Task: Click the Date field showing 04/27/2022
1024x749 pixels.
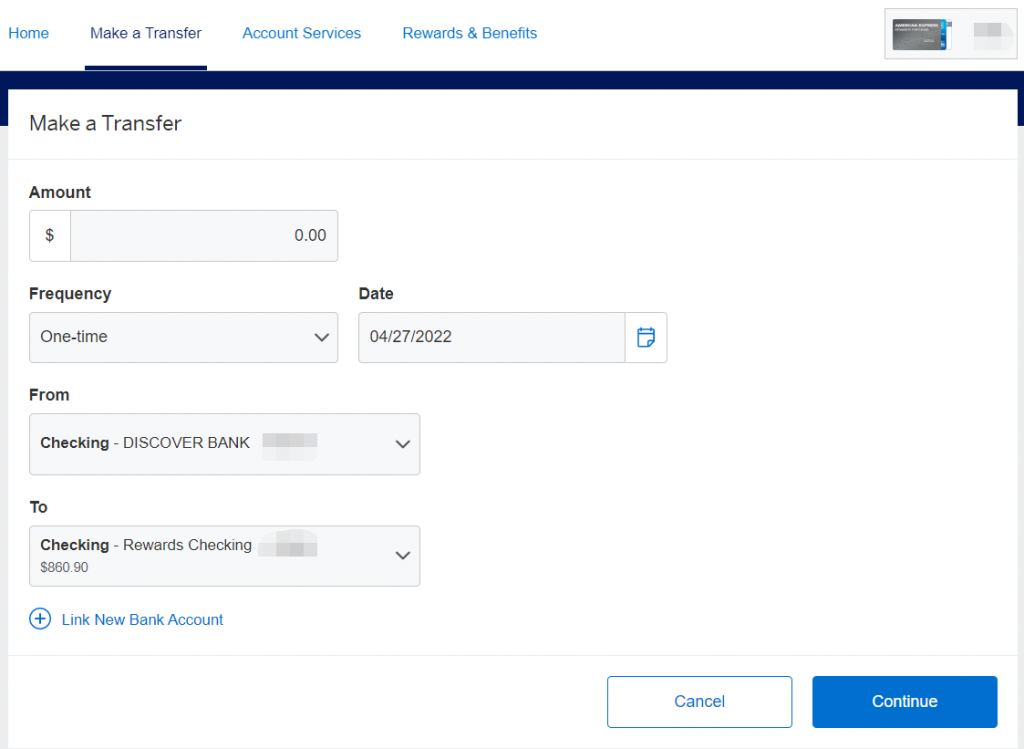Action: 492,338
